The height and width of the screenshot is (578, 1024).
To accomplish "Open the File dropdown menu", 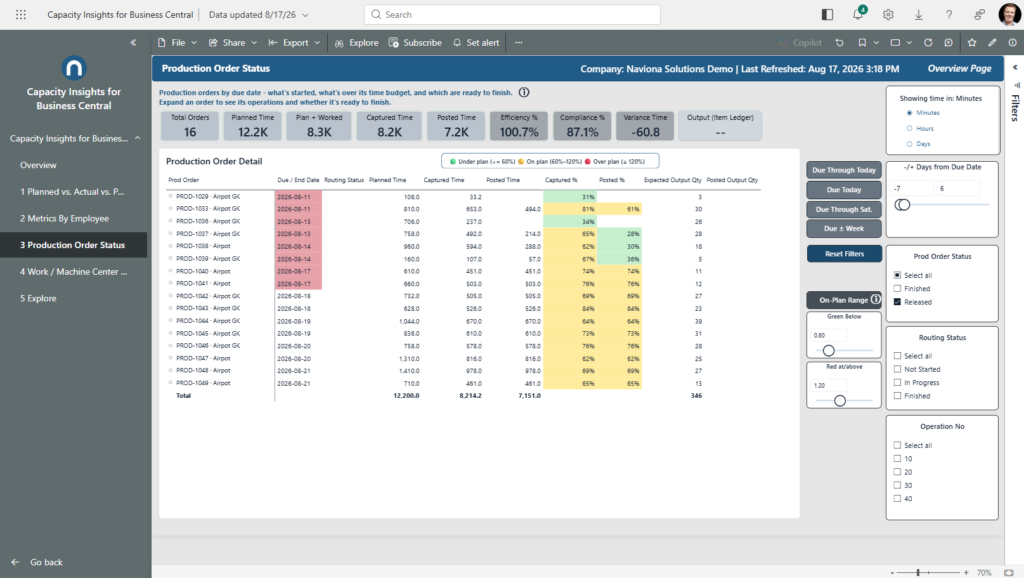I will 177,42.
